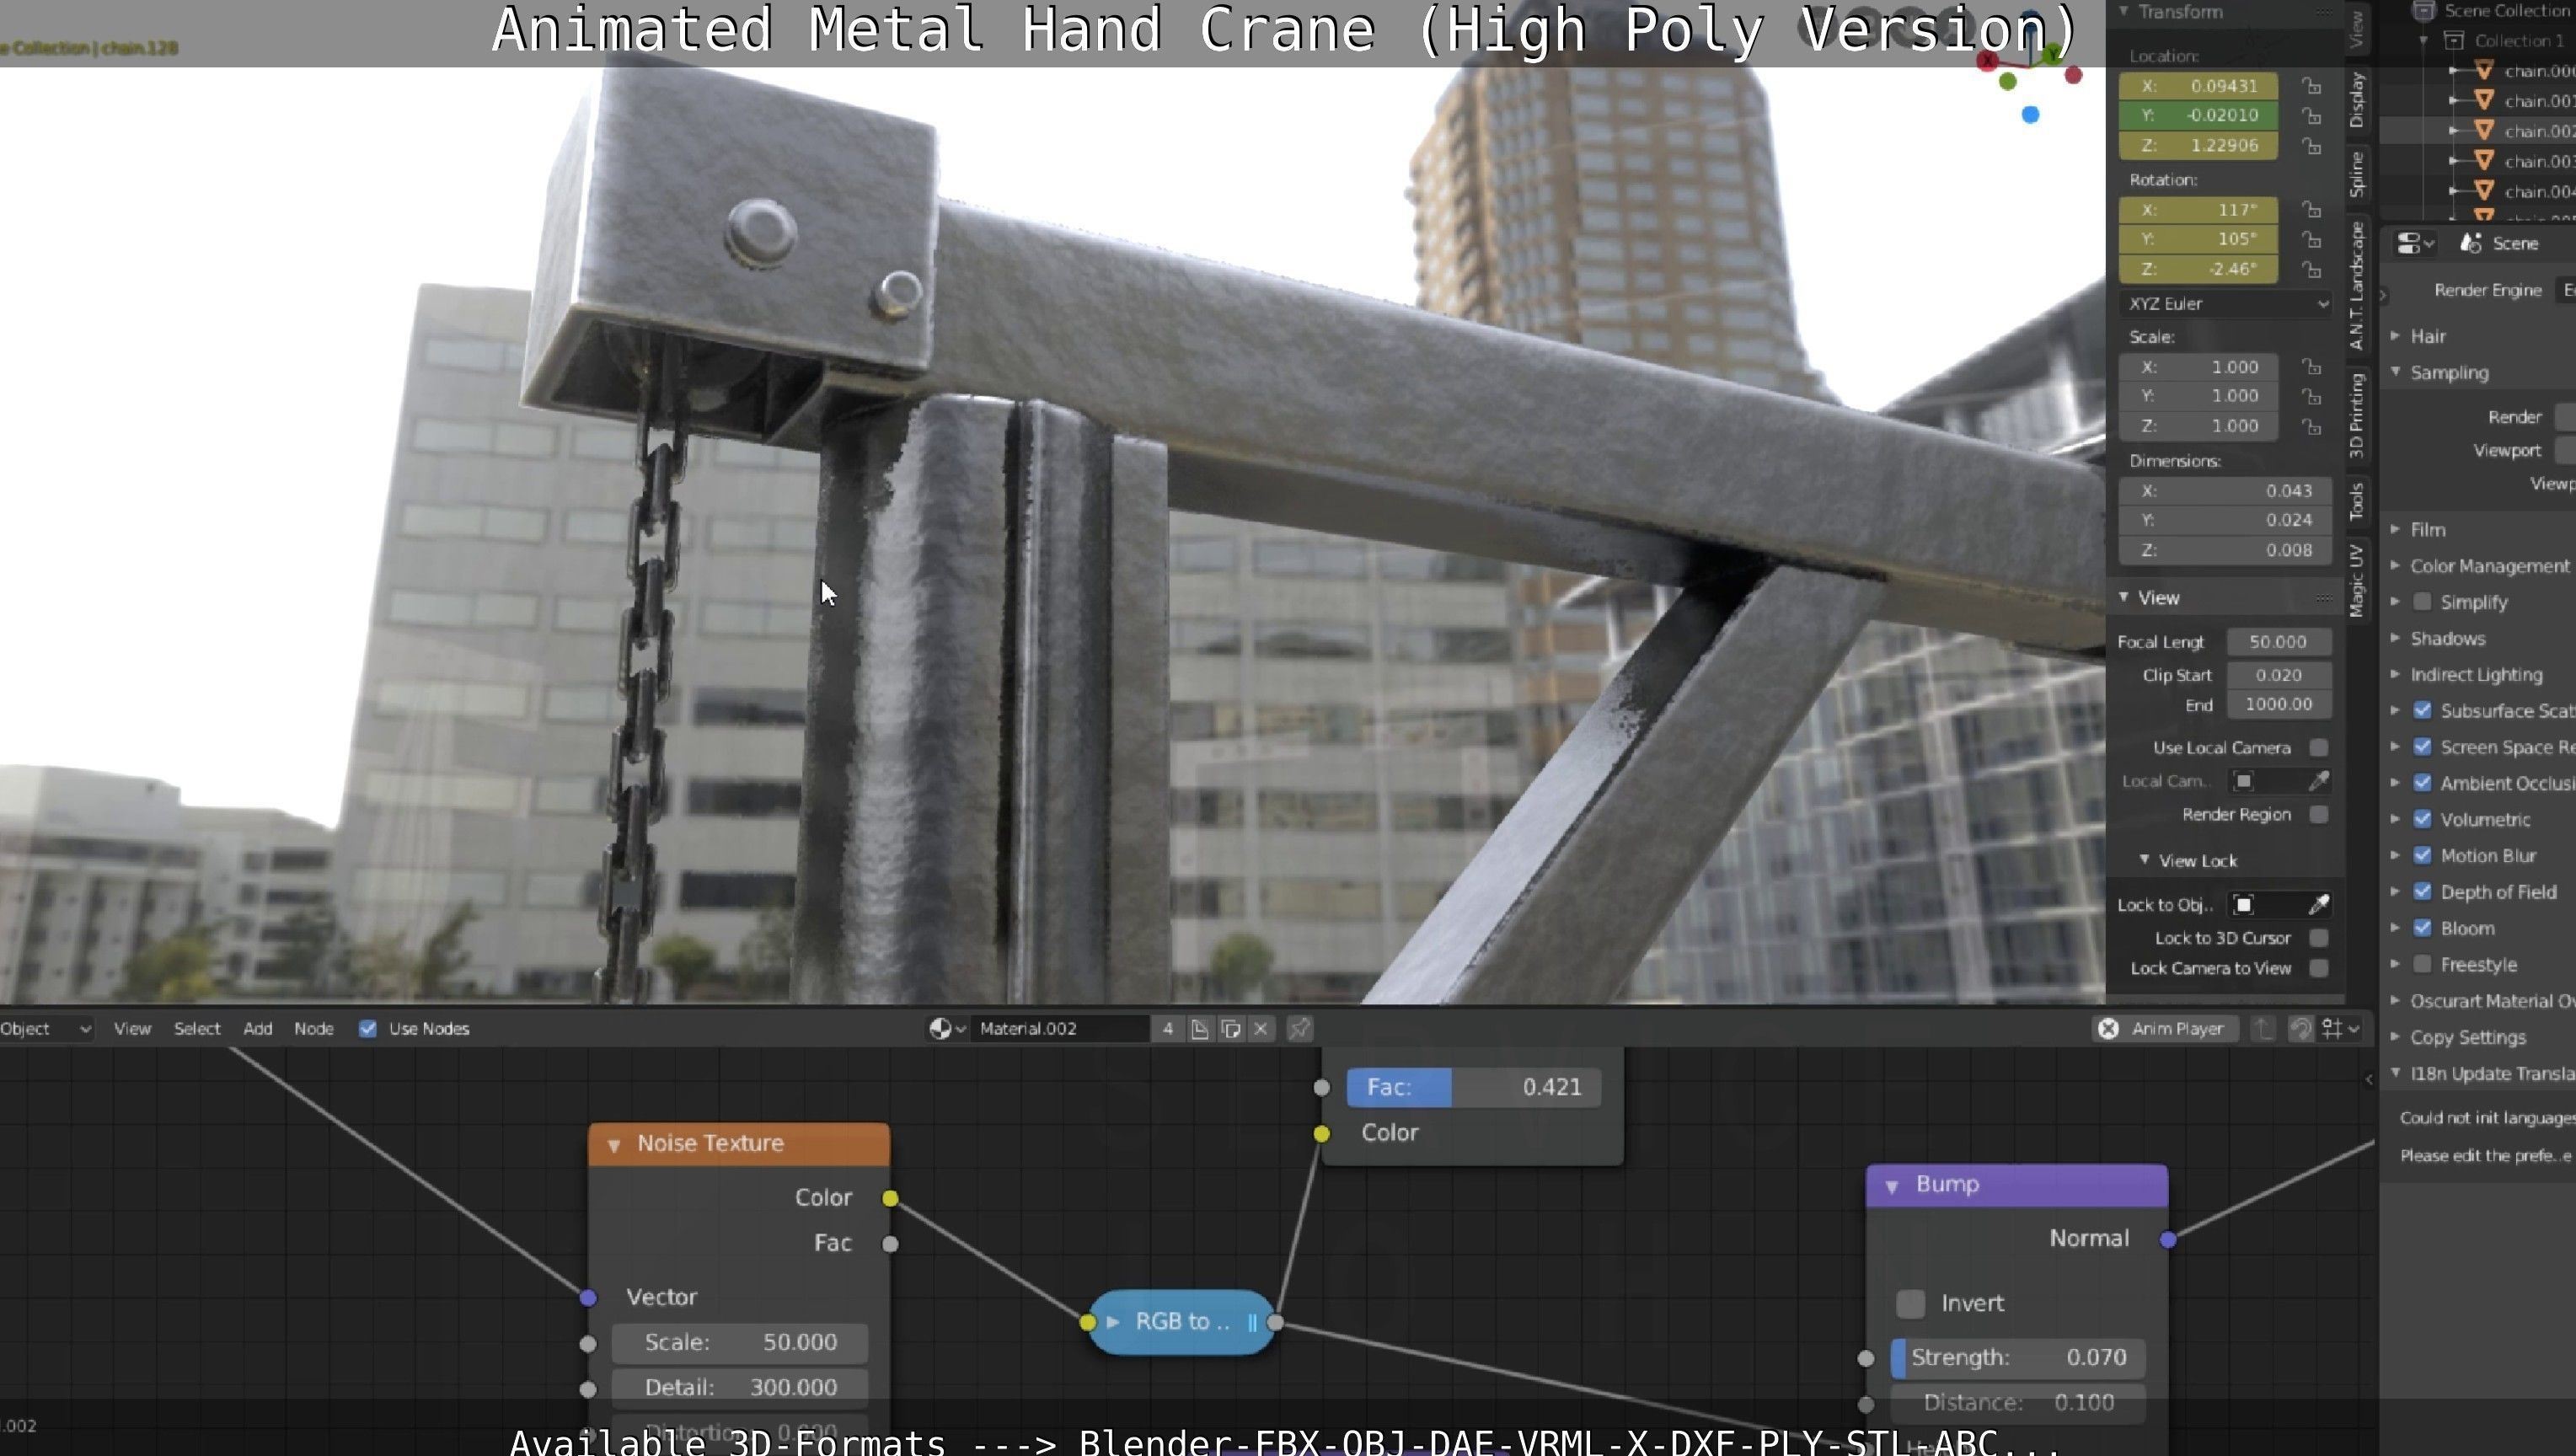Screen dimensions: 2576x1456
Task: Open the node editor Node menu
Action: click(x=314, y=1029)
